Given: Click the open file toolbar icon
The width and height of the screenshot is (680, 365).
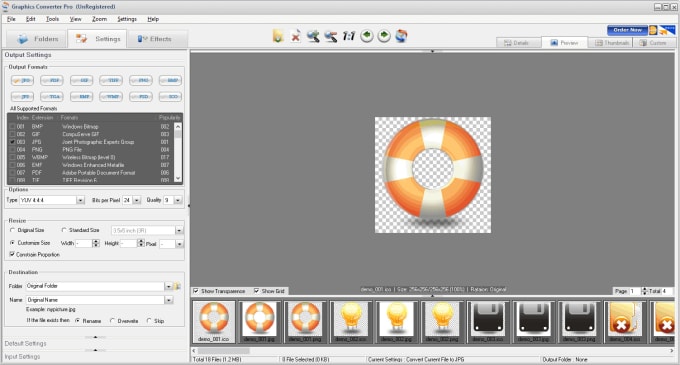Looking at the screenshot, I should [x=278, y=36].
